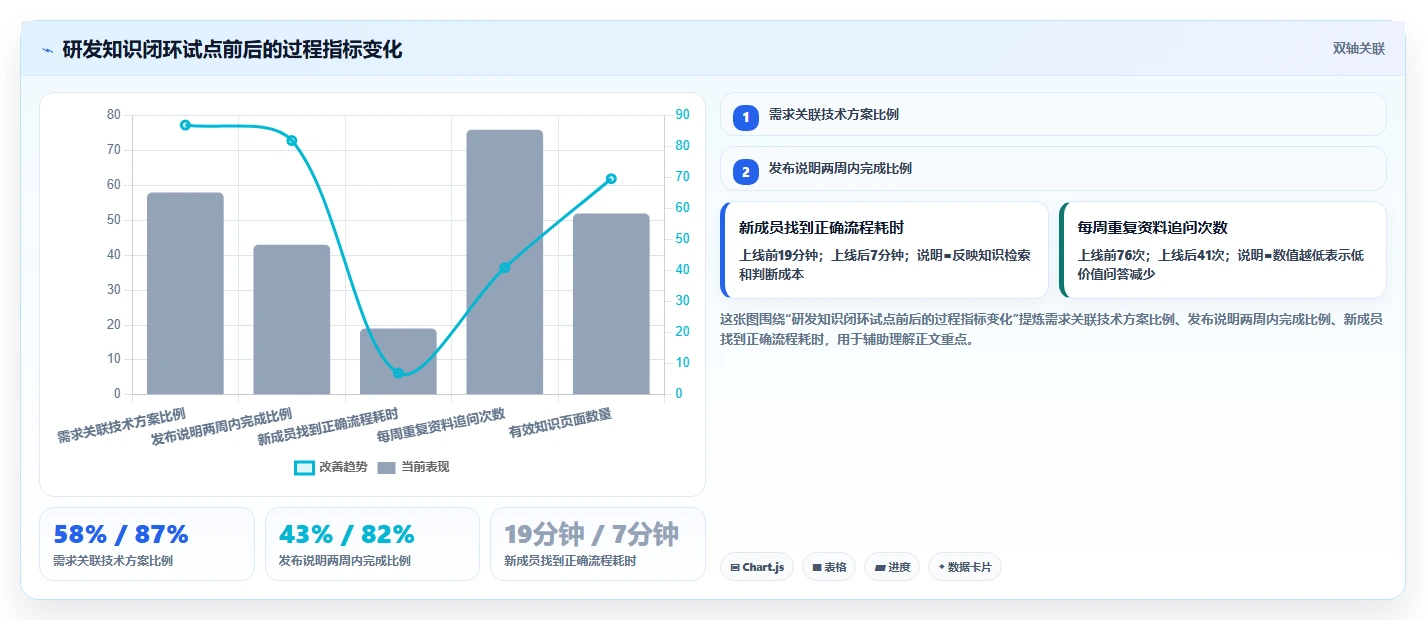
Task: Click text 上线前19分钟；上线后7分钟
Action: click(822, 255)
